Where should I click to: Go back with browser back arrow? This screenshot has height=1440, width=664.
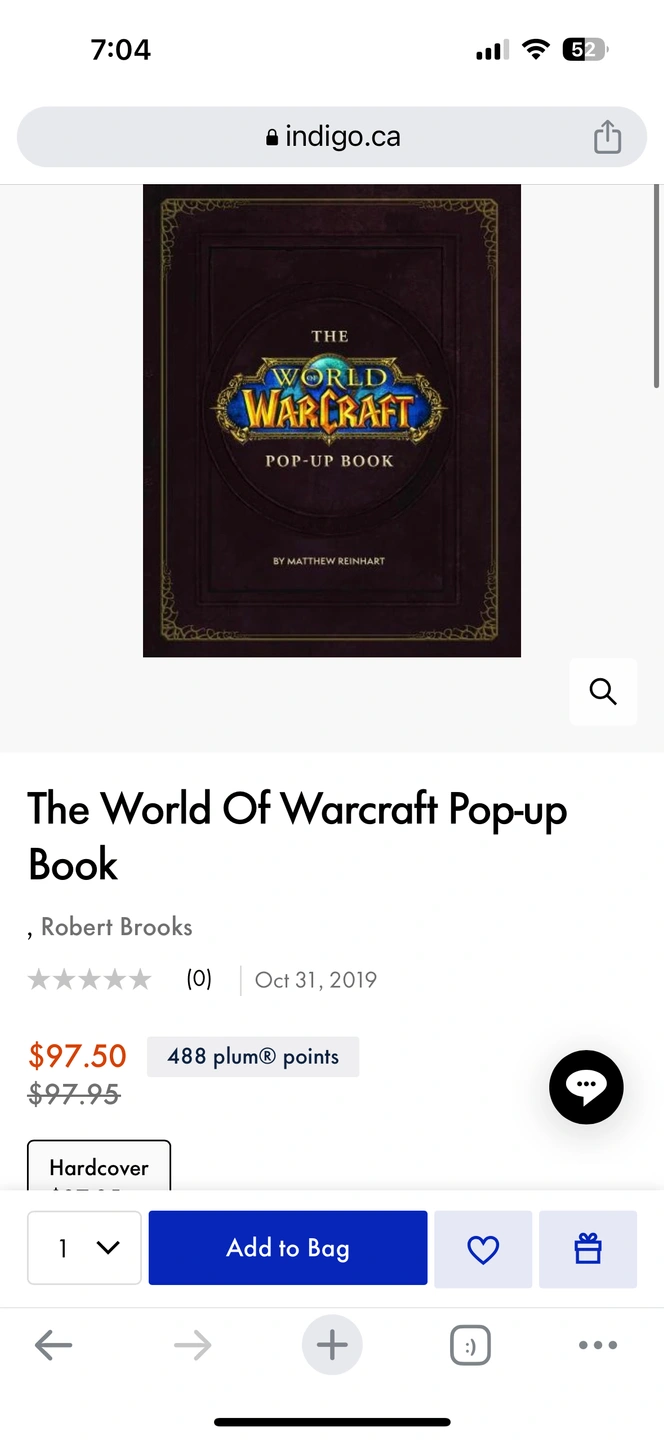(x=53, y=1345)
